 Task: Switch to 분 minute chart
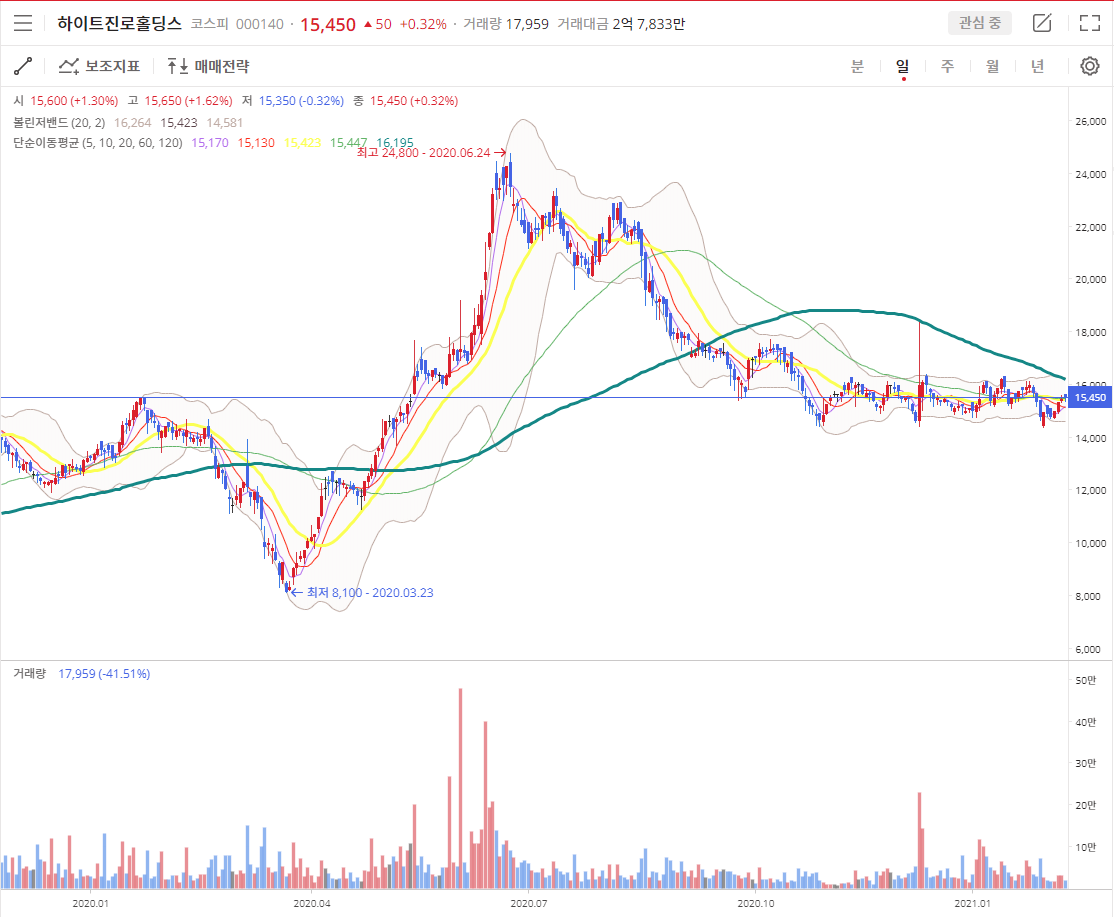858,66
